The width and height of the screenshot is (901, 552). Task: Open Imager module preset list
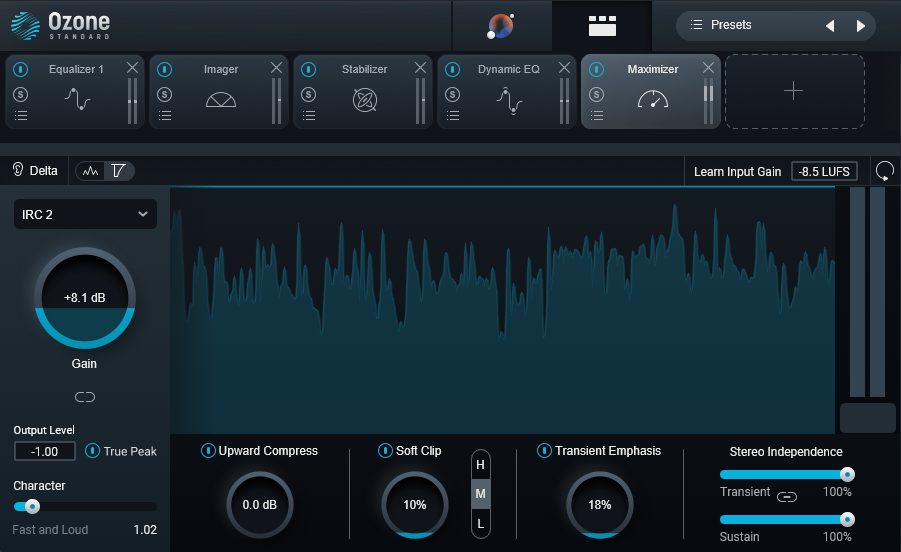point(165,116)
